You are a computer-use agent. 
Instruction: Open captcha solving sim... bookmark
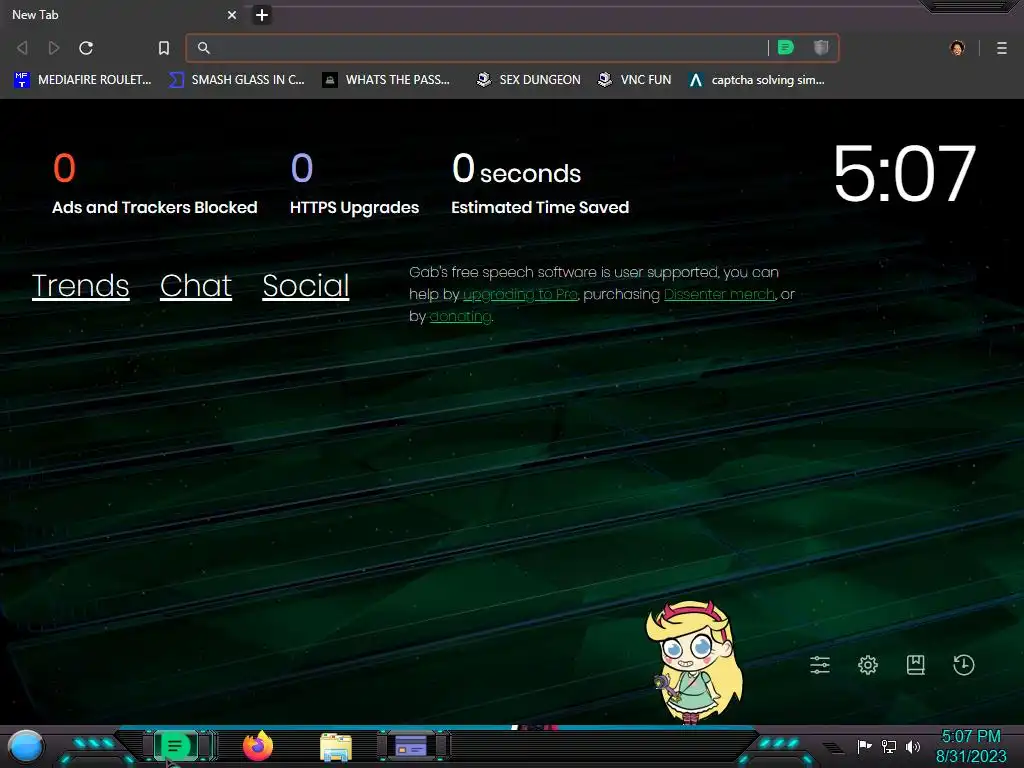757,80
